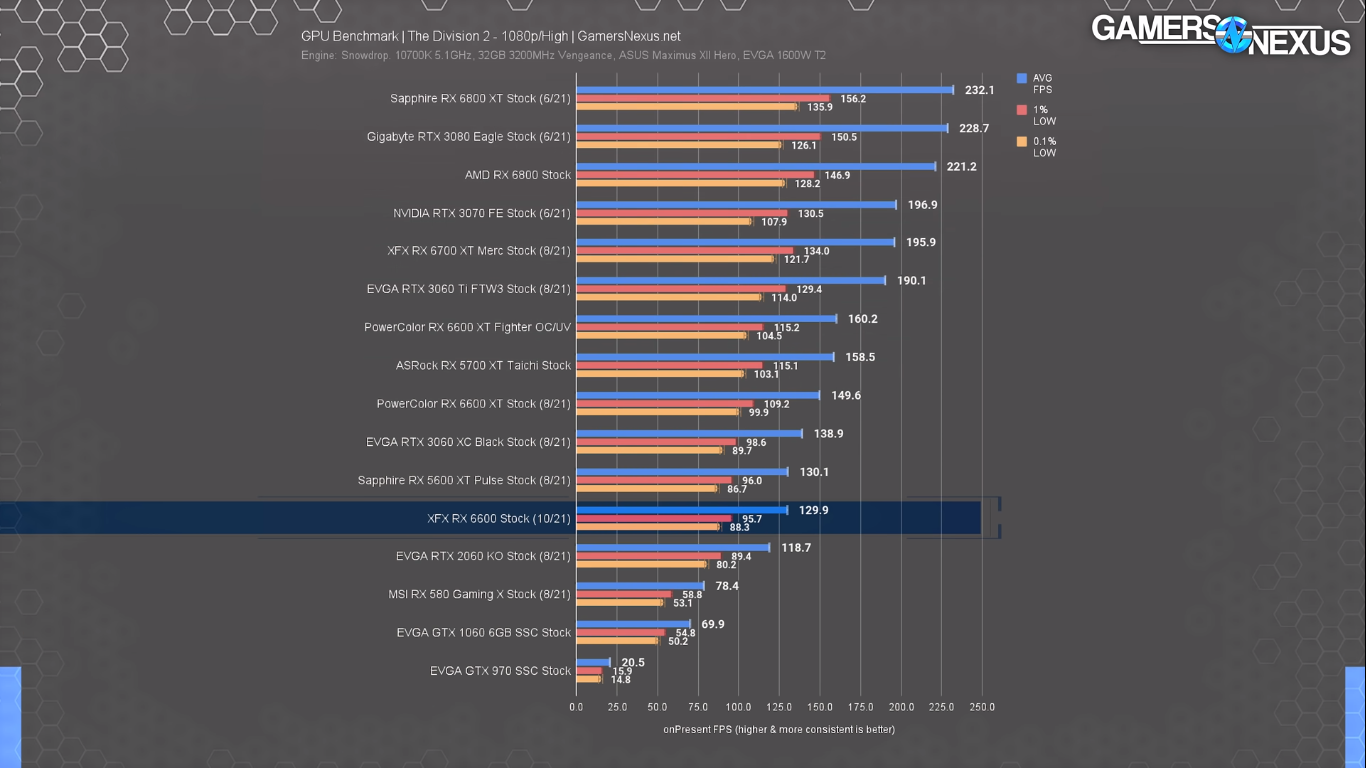Click the 130.1 average FPS value

pos(814,471)
